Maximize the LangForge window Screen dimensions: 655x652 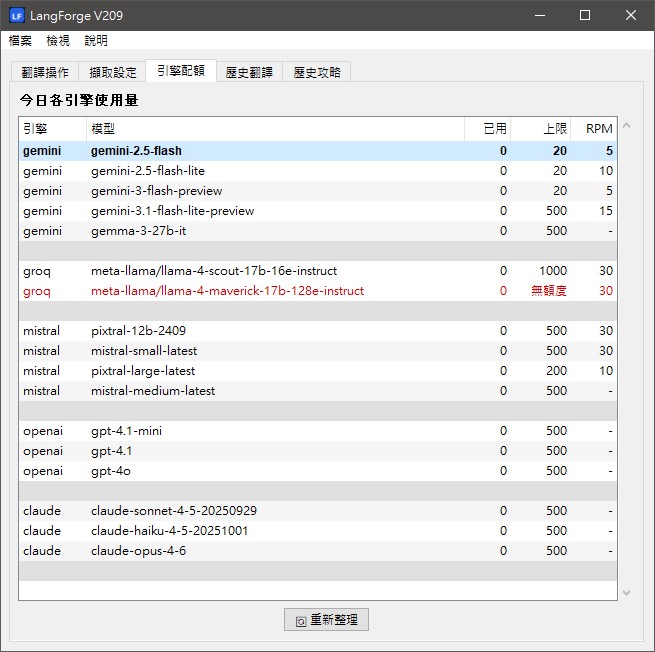(x=585, y=15)
